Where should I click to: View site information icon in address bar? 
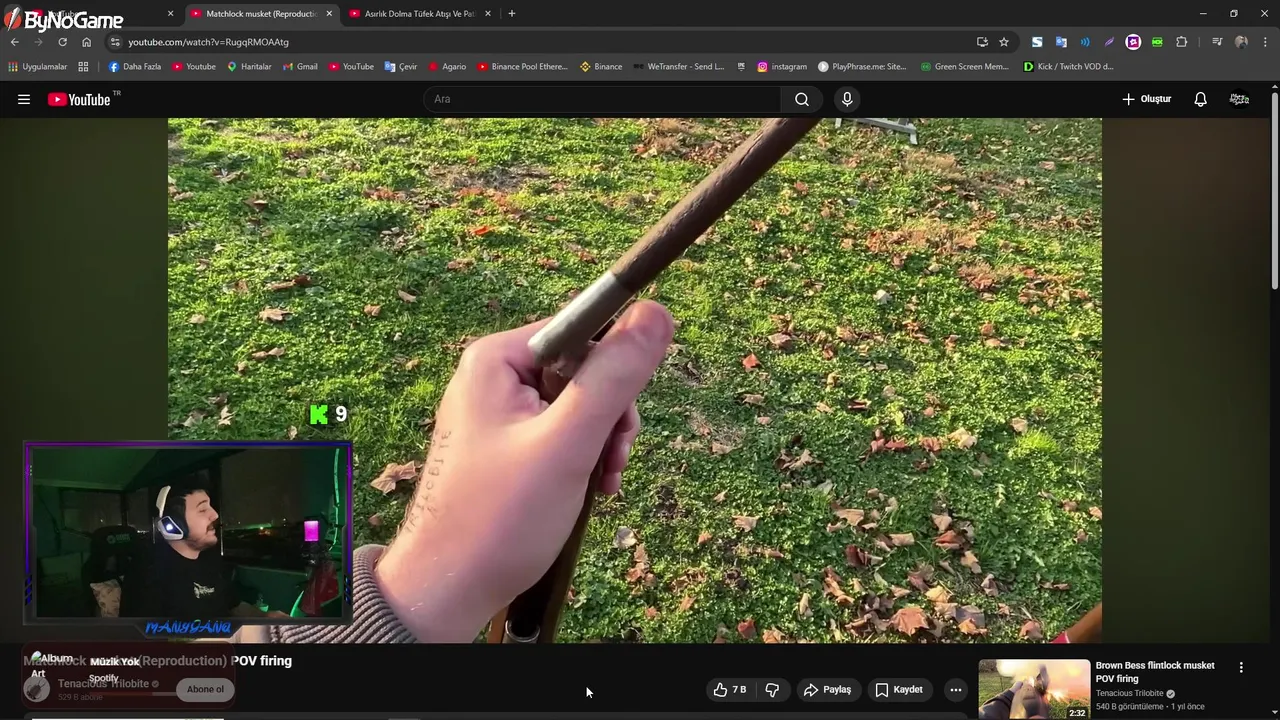point(115,42)
